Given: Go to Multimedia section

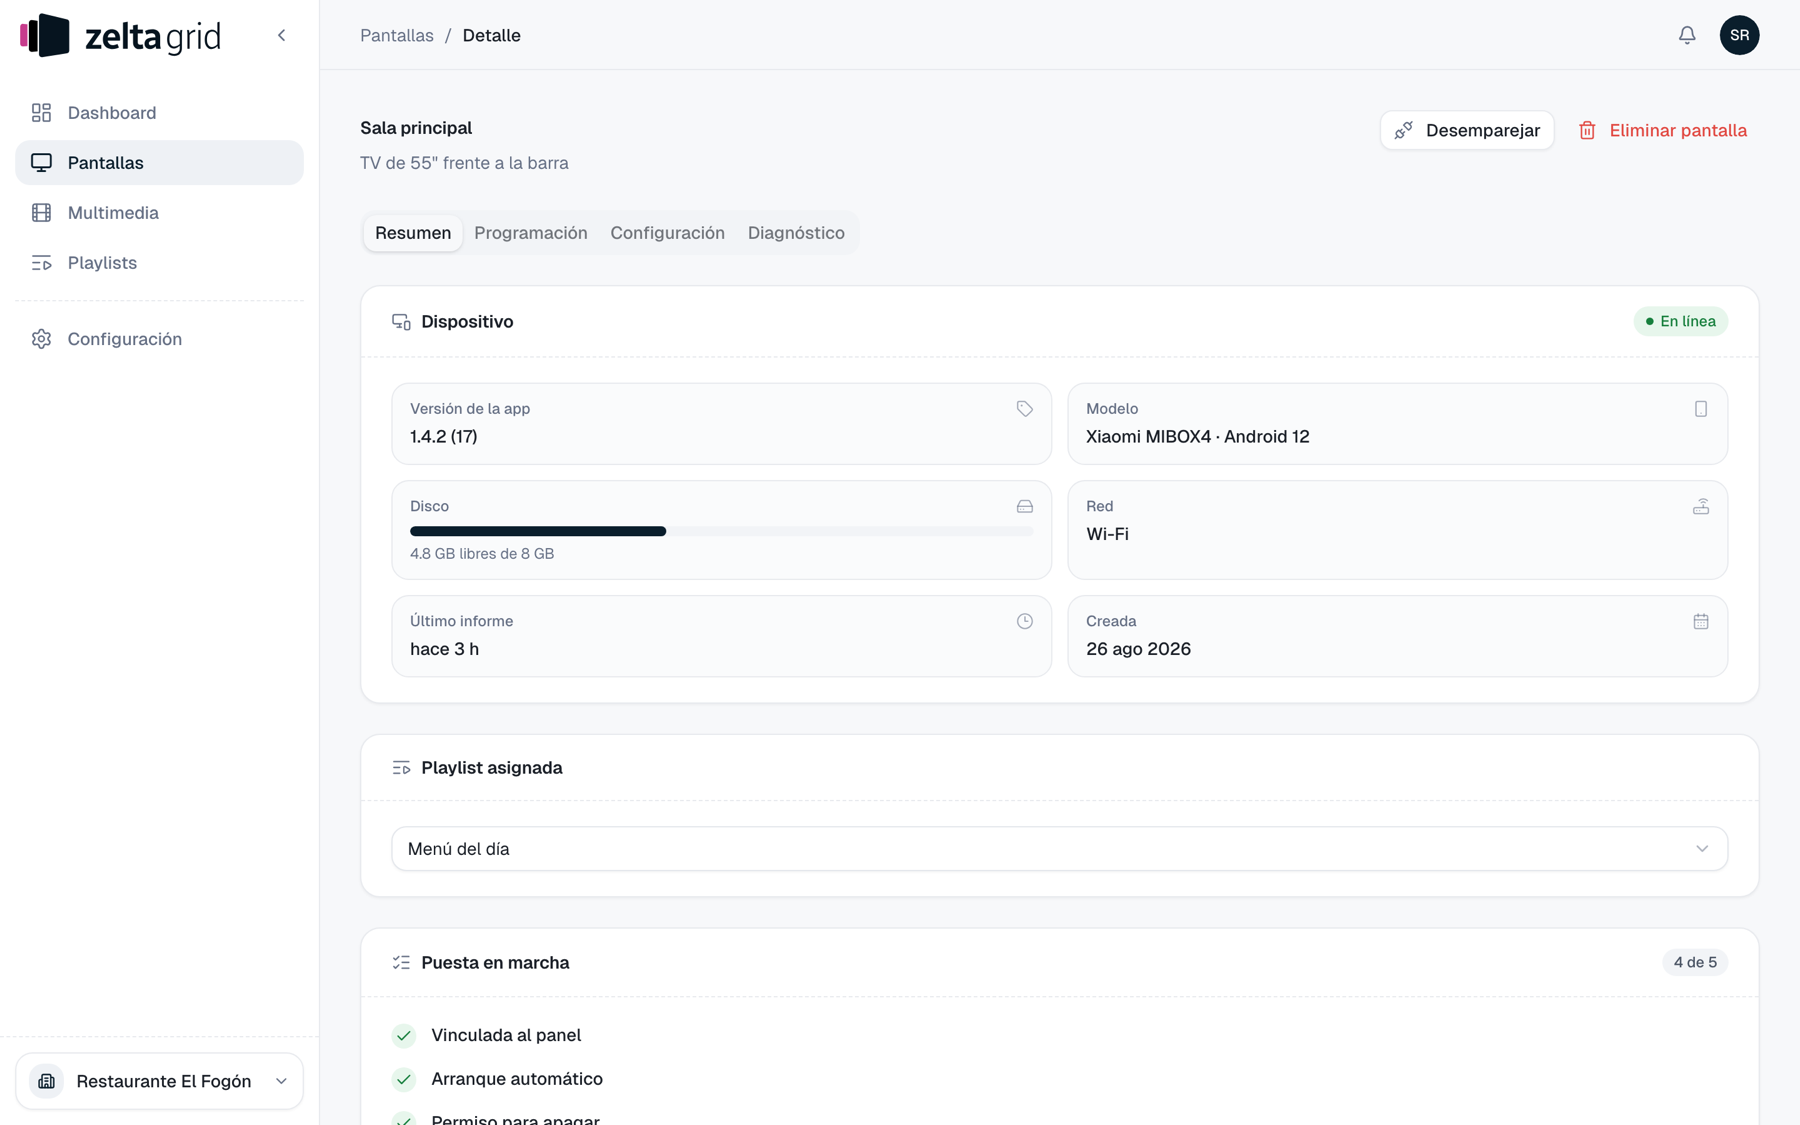Looking at the screenshot, I should (x=159, y=213).
